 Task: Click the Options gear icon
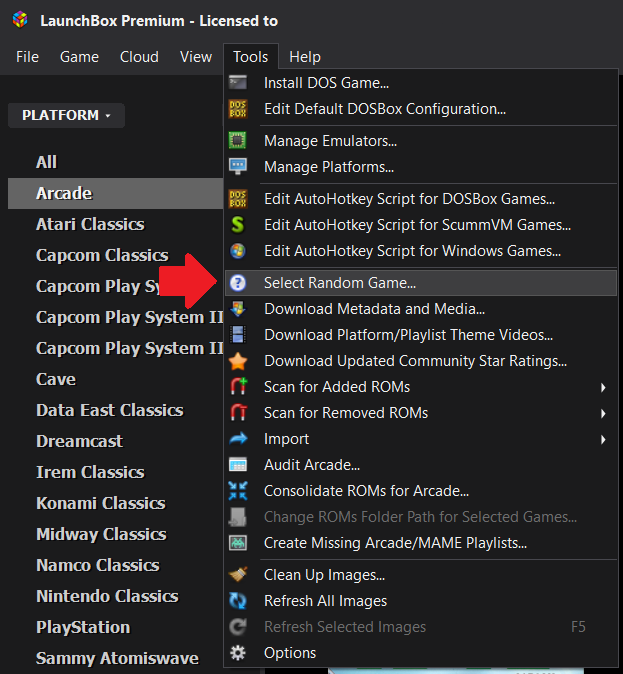click(x=238, y=653)
